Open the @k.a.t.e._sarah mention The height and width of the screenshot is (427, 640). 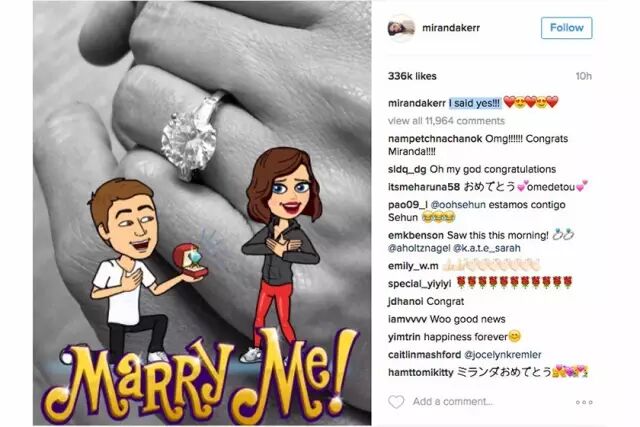point(487,248)
